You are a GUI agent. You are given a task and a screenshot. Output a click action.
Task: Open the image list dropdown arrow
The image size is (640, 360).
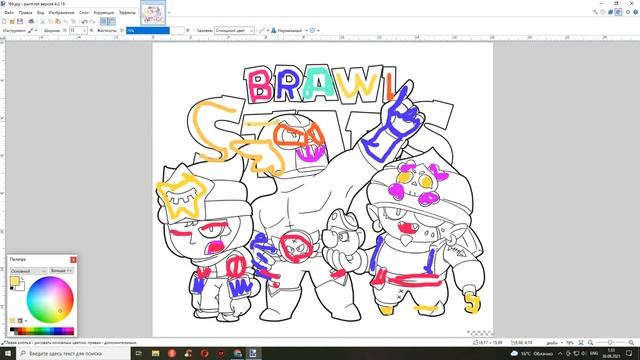click(x=169, y=12)
